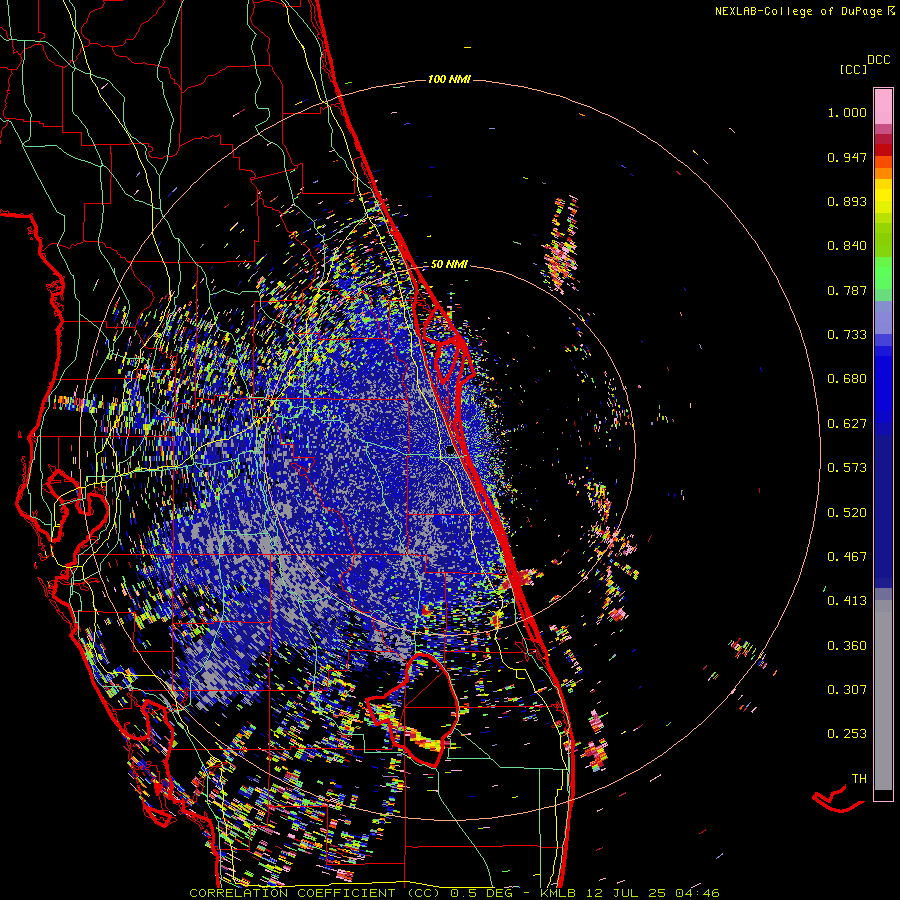900x900 pixels.
Task: Click the 0.787 scale value
Action: [x=847, y=290]
